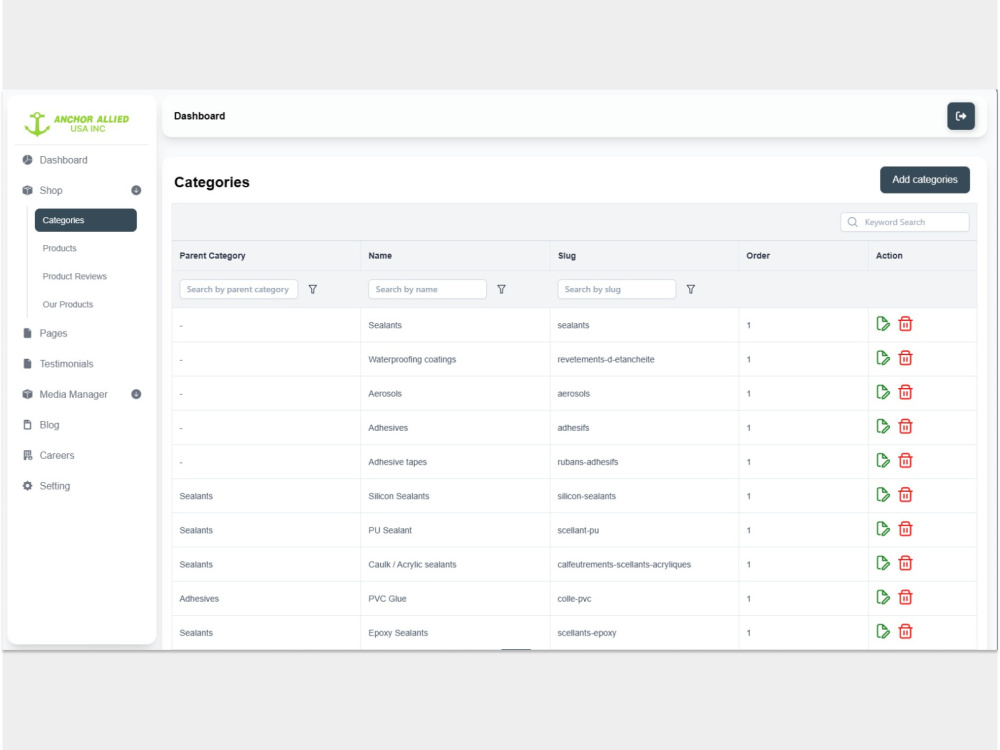Focus the Search by parent category field
The height and width of the screenshot is (750, 1000).
pos(239,290)
